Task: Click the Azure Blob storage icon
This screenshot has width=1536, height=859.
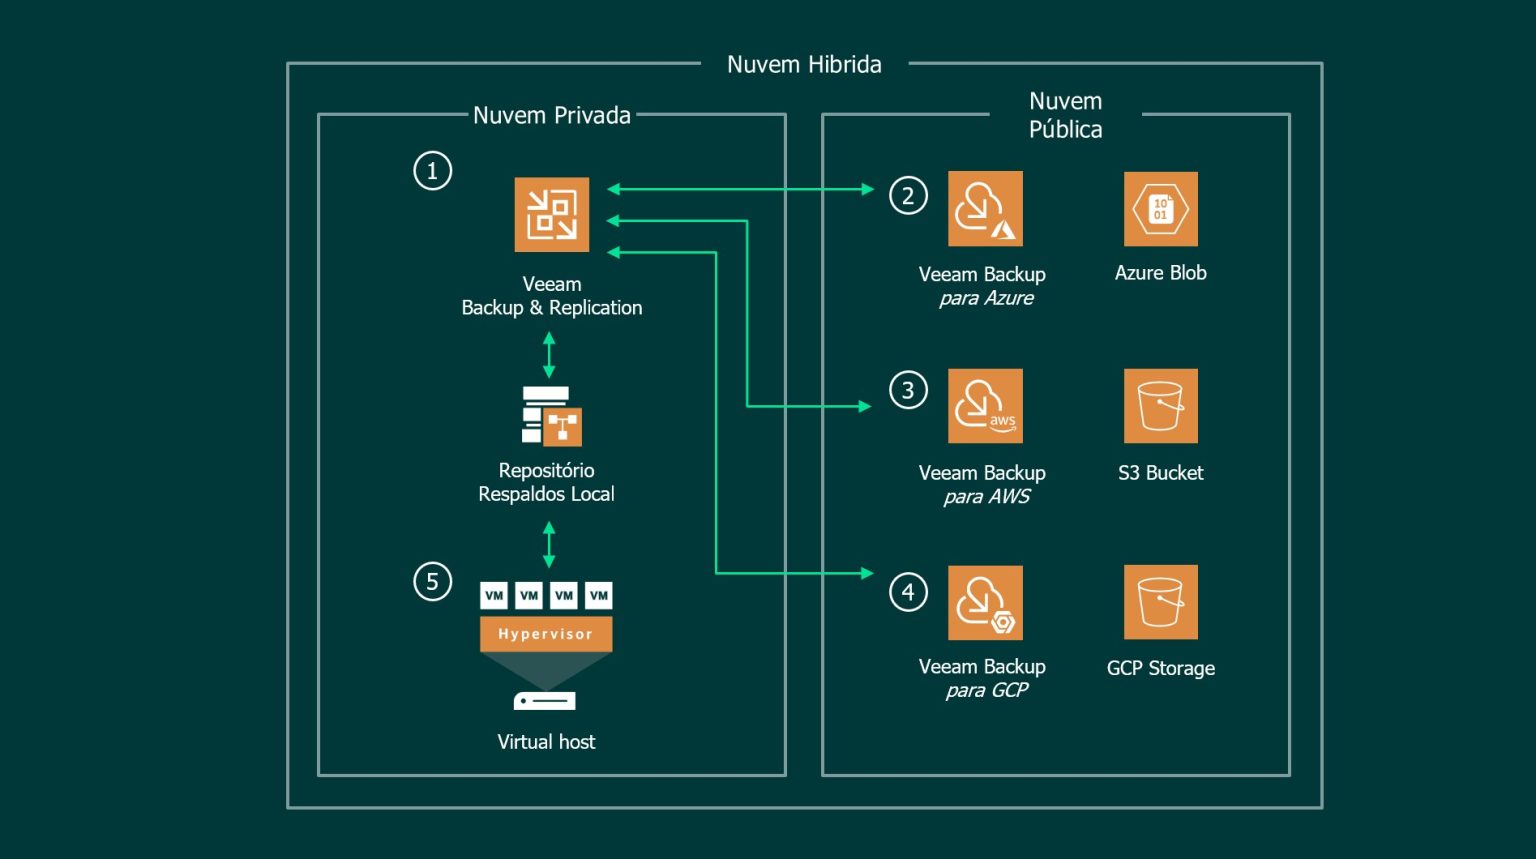Action: (1161, 209)
